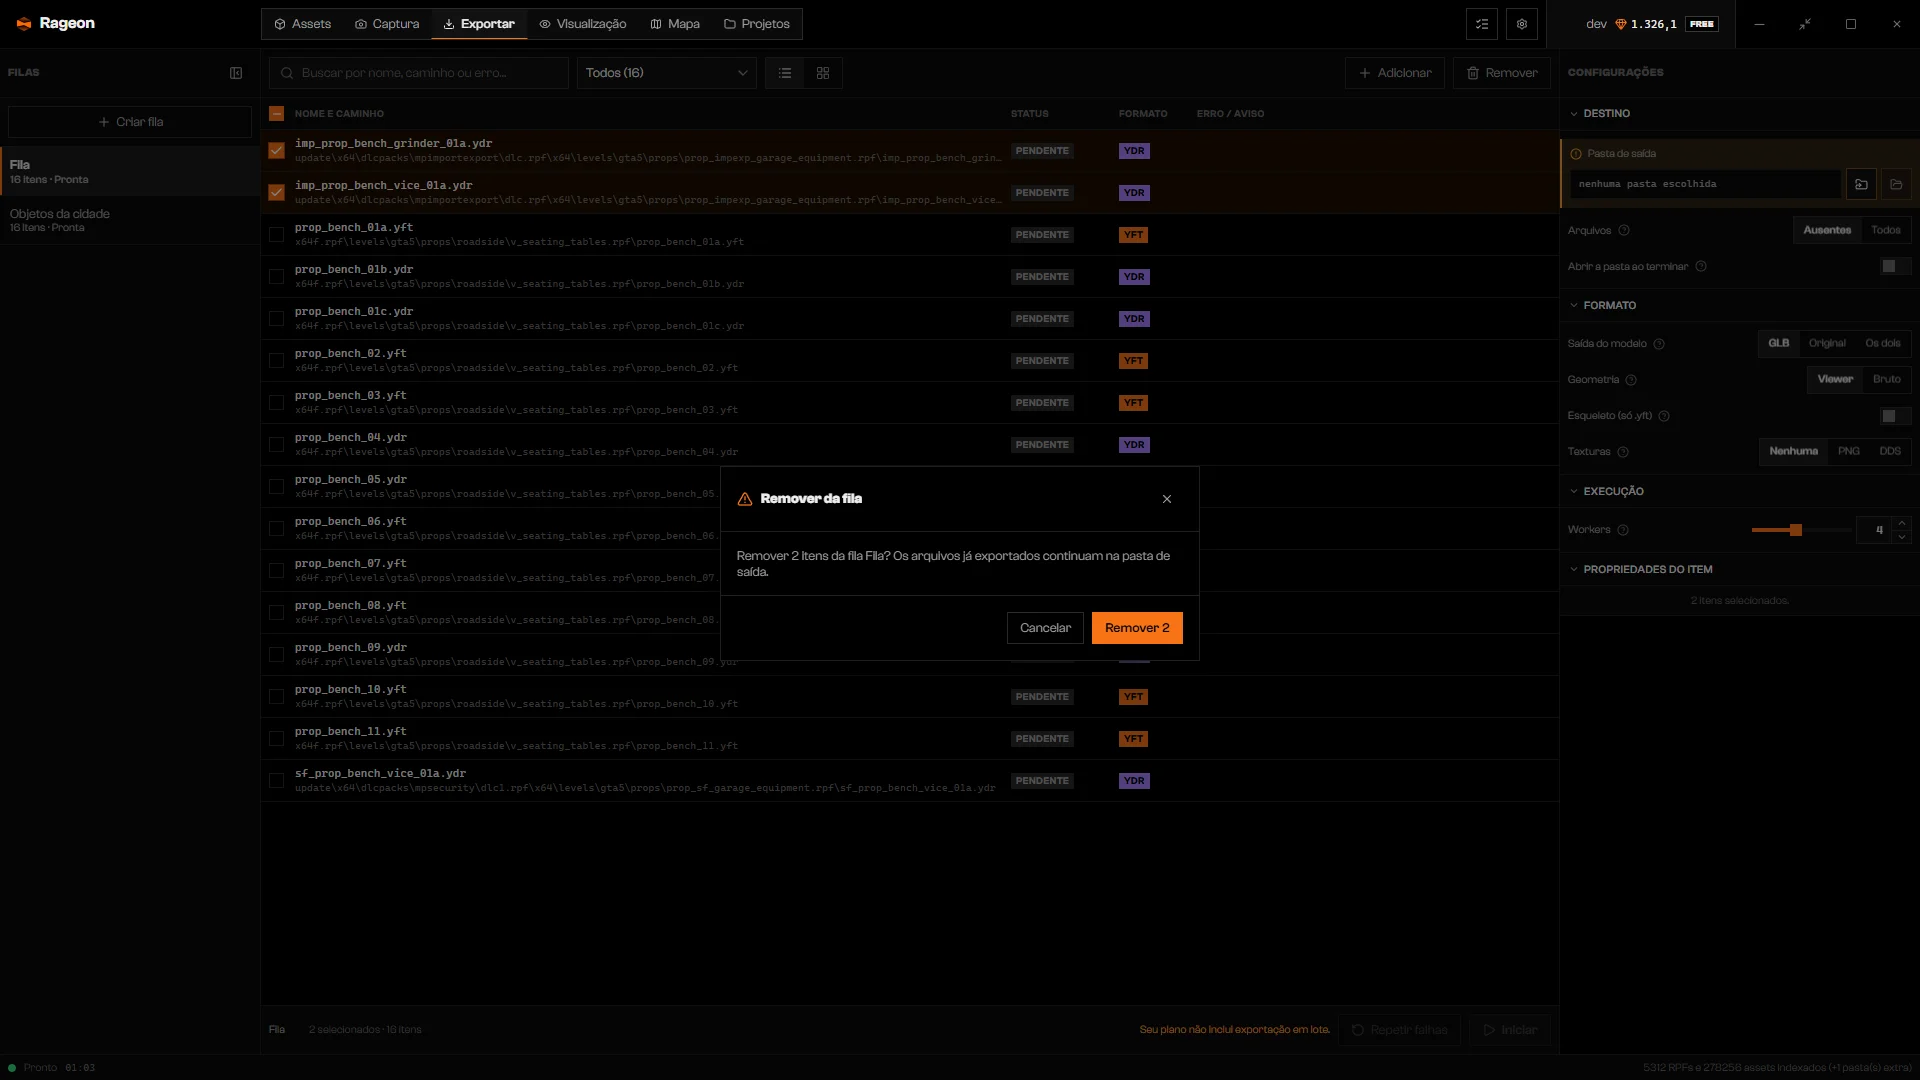Uncheck imp_prop_bench_vice_01a.ydr checkbox
The height and width of the screenshot is (1080, 1920).
point(277,193)
